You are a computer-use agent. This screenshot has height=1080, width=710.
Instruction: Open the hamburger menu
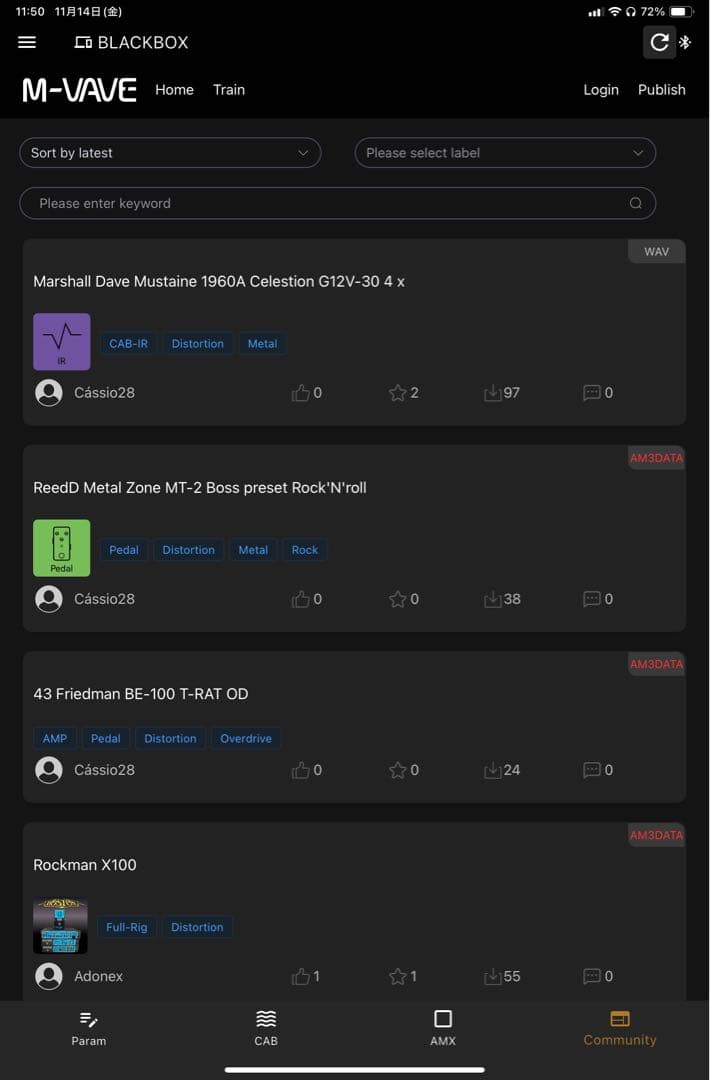coord(27,42)
